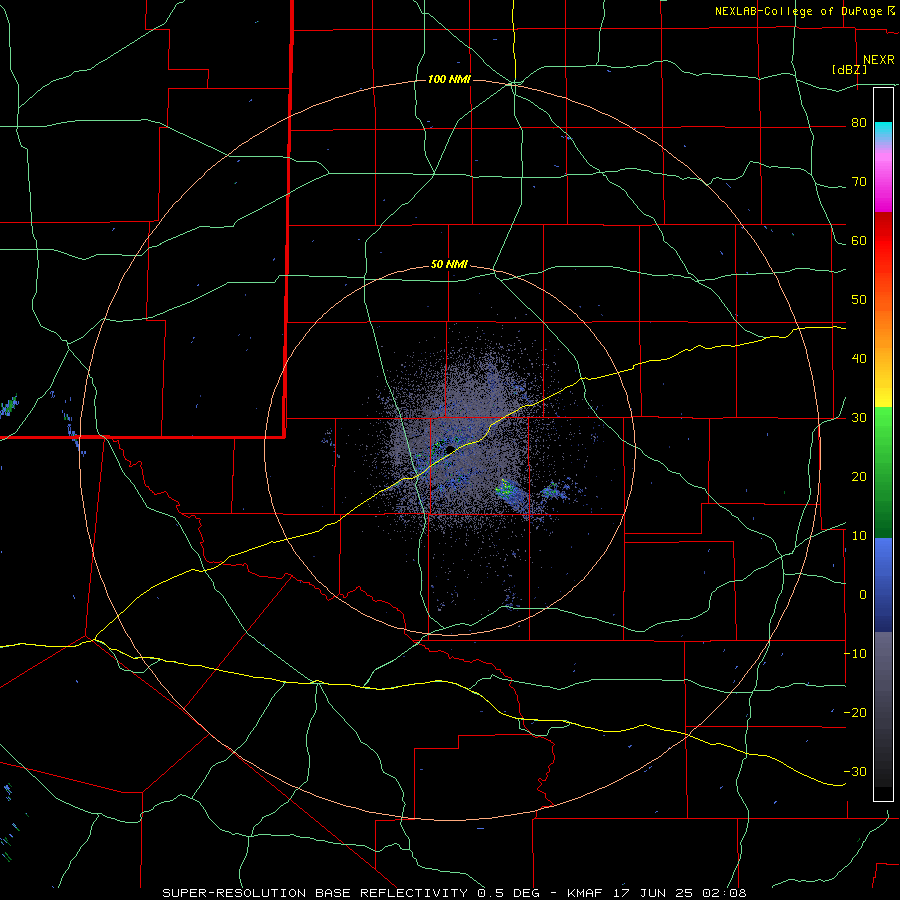Click the green echo cell southeast of radar
Screen dimensions: 900x900
pyautogui.click(x=506, y=488)
